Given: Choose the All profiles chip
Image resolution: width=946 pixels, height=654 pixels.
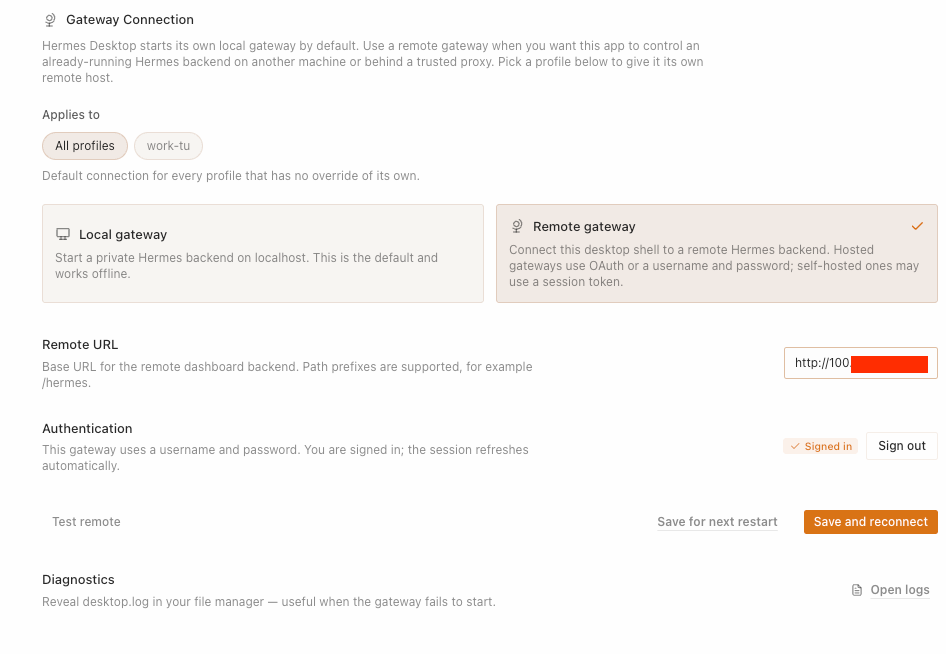Looking at the screenshot, I should point(85,146).
